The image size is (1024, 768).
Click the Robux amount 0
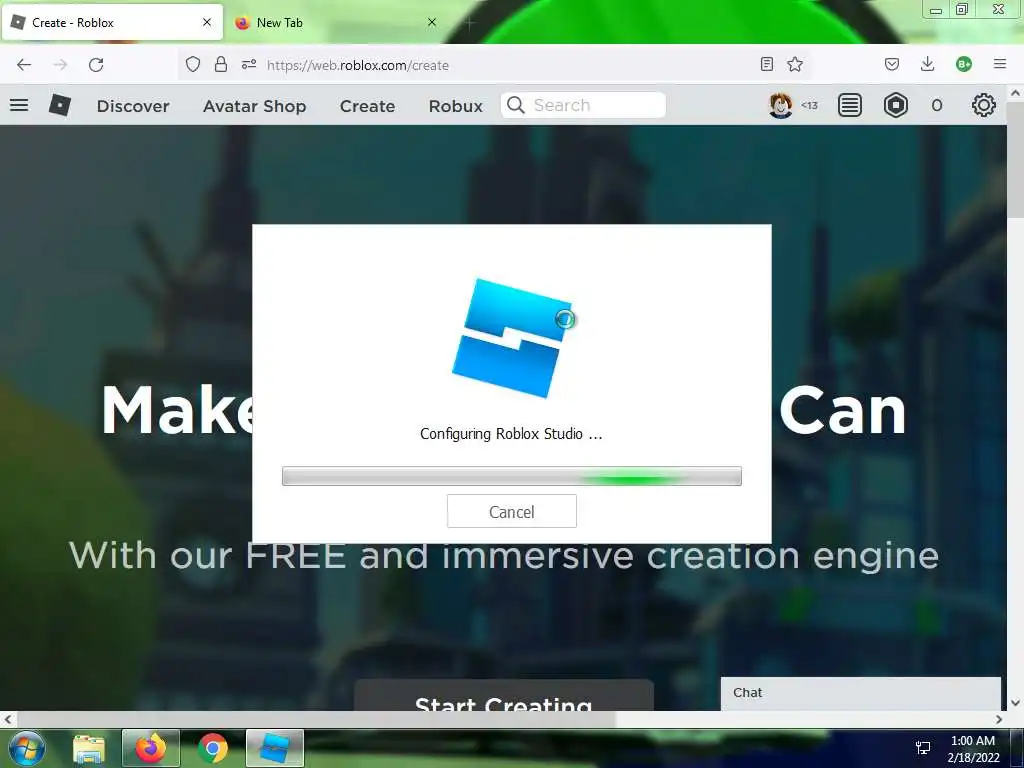936,106
